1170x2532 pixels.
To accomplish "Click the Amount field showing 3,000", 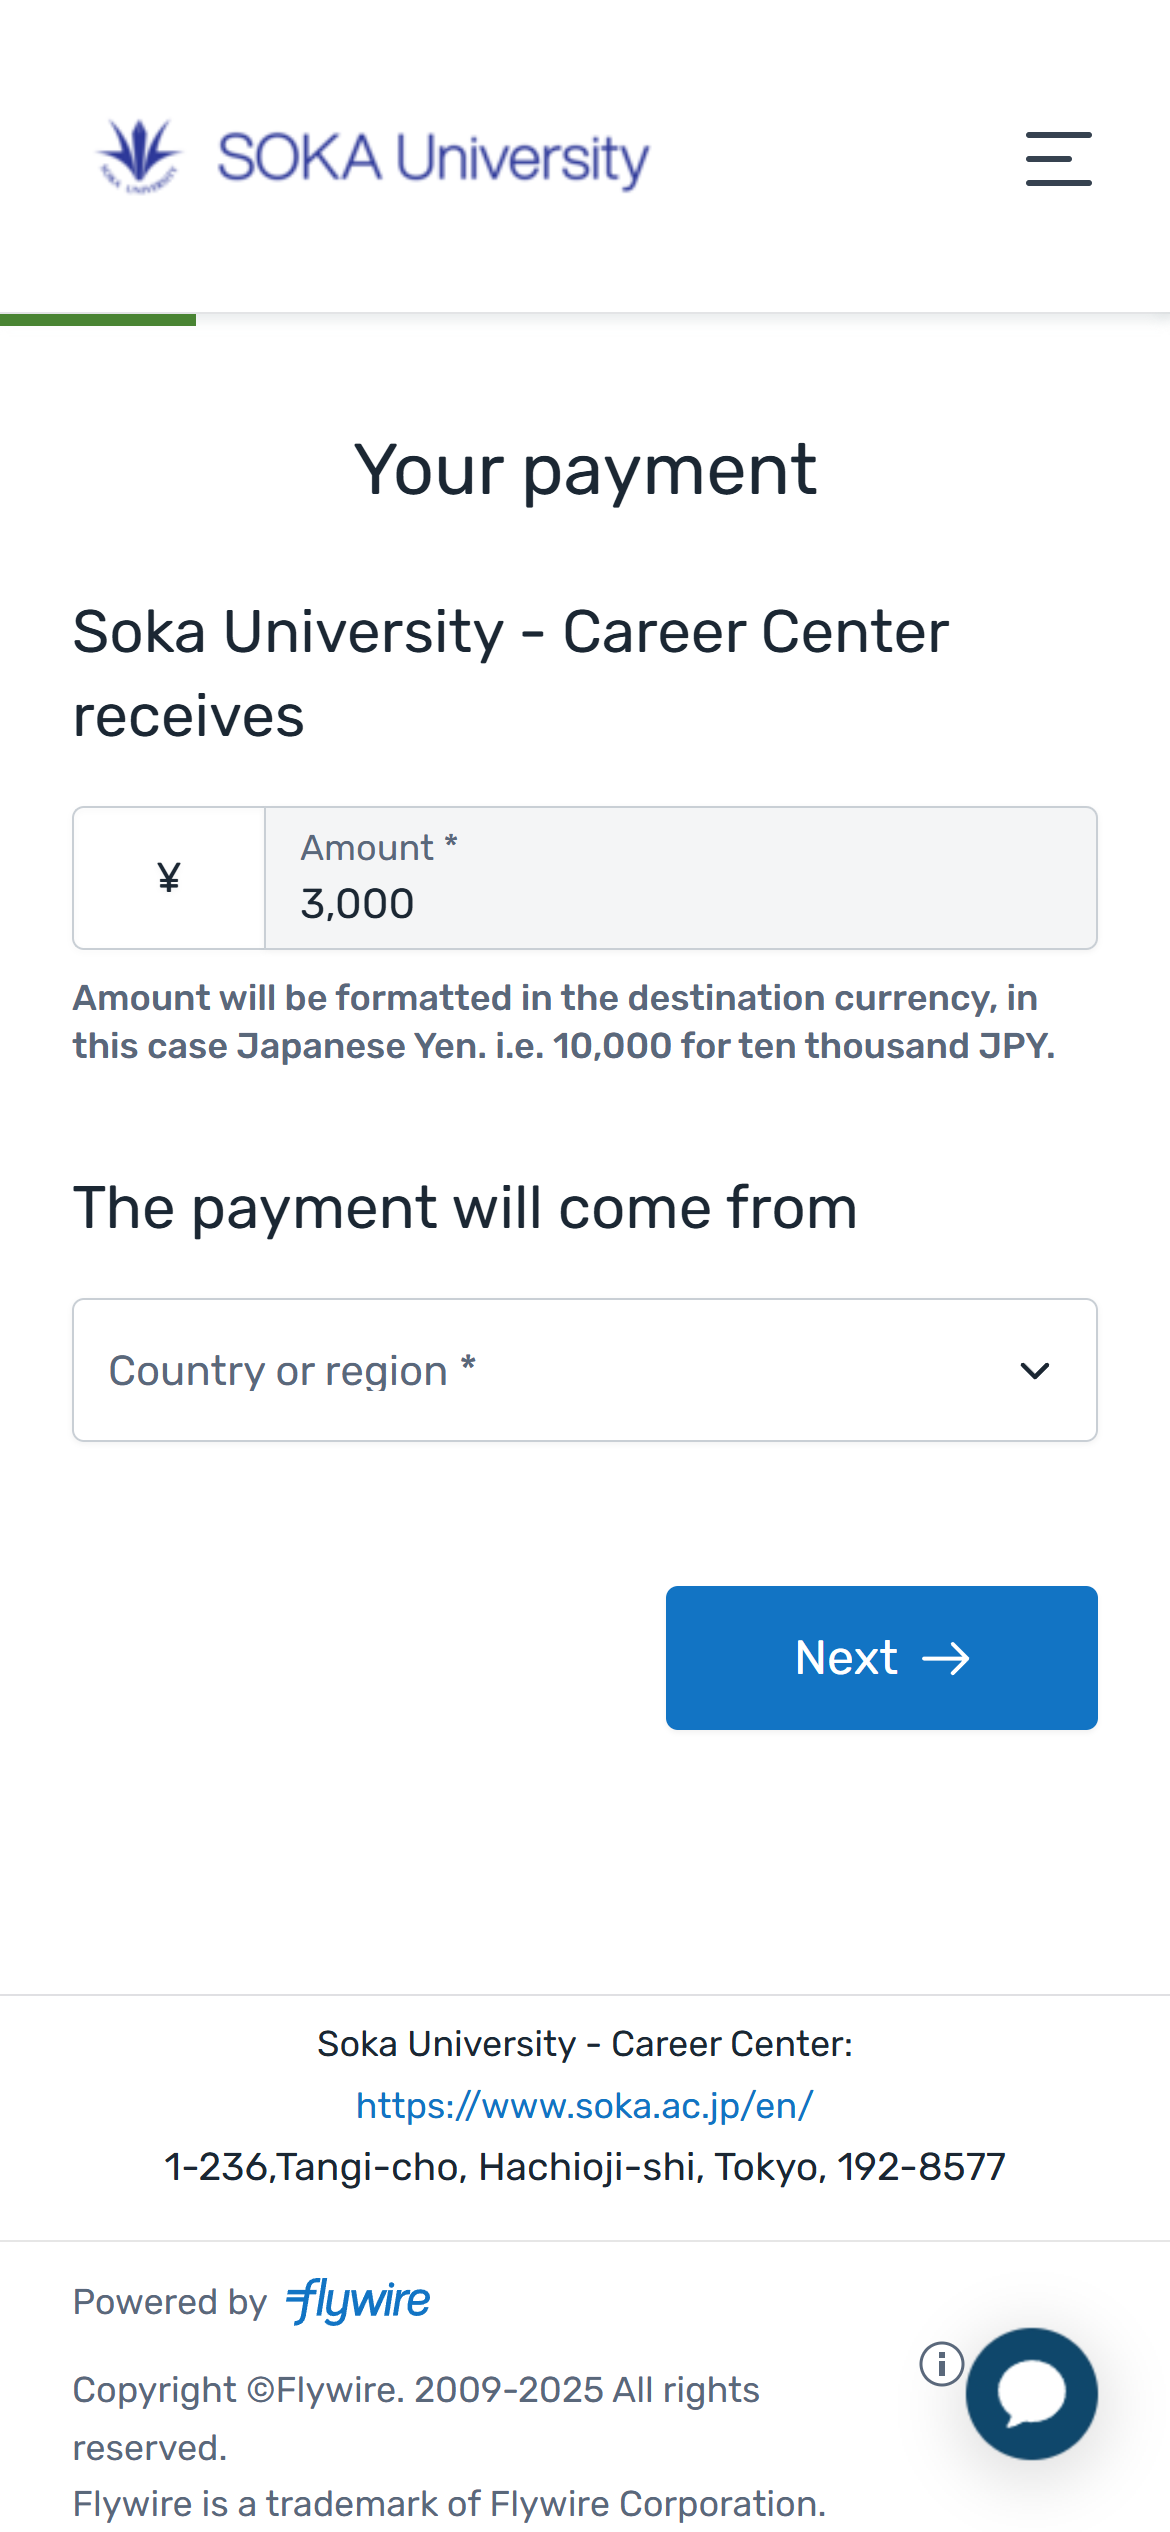I will coord(680,880).
